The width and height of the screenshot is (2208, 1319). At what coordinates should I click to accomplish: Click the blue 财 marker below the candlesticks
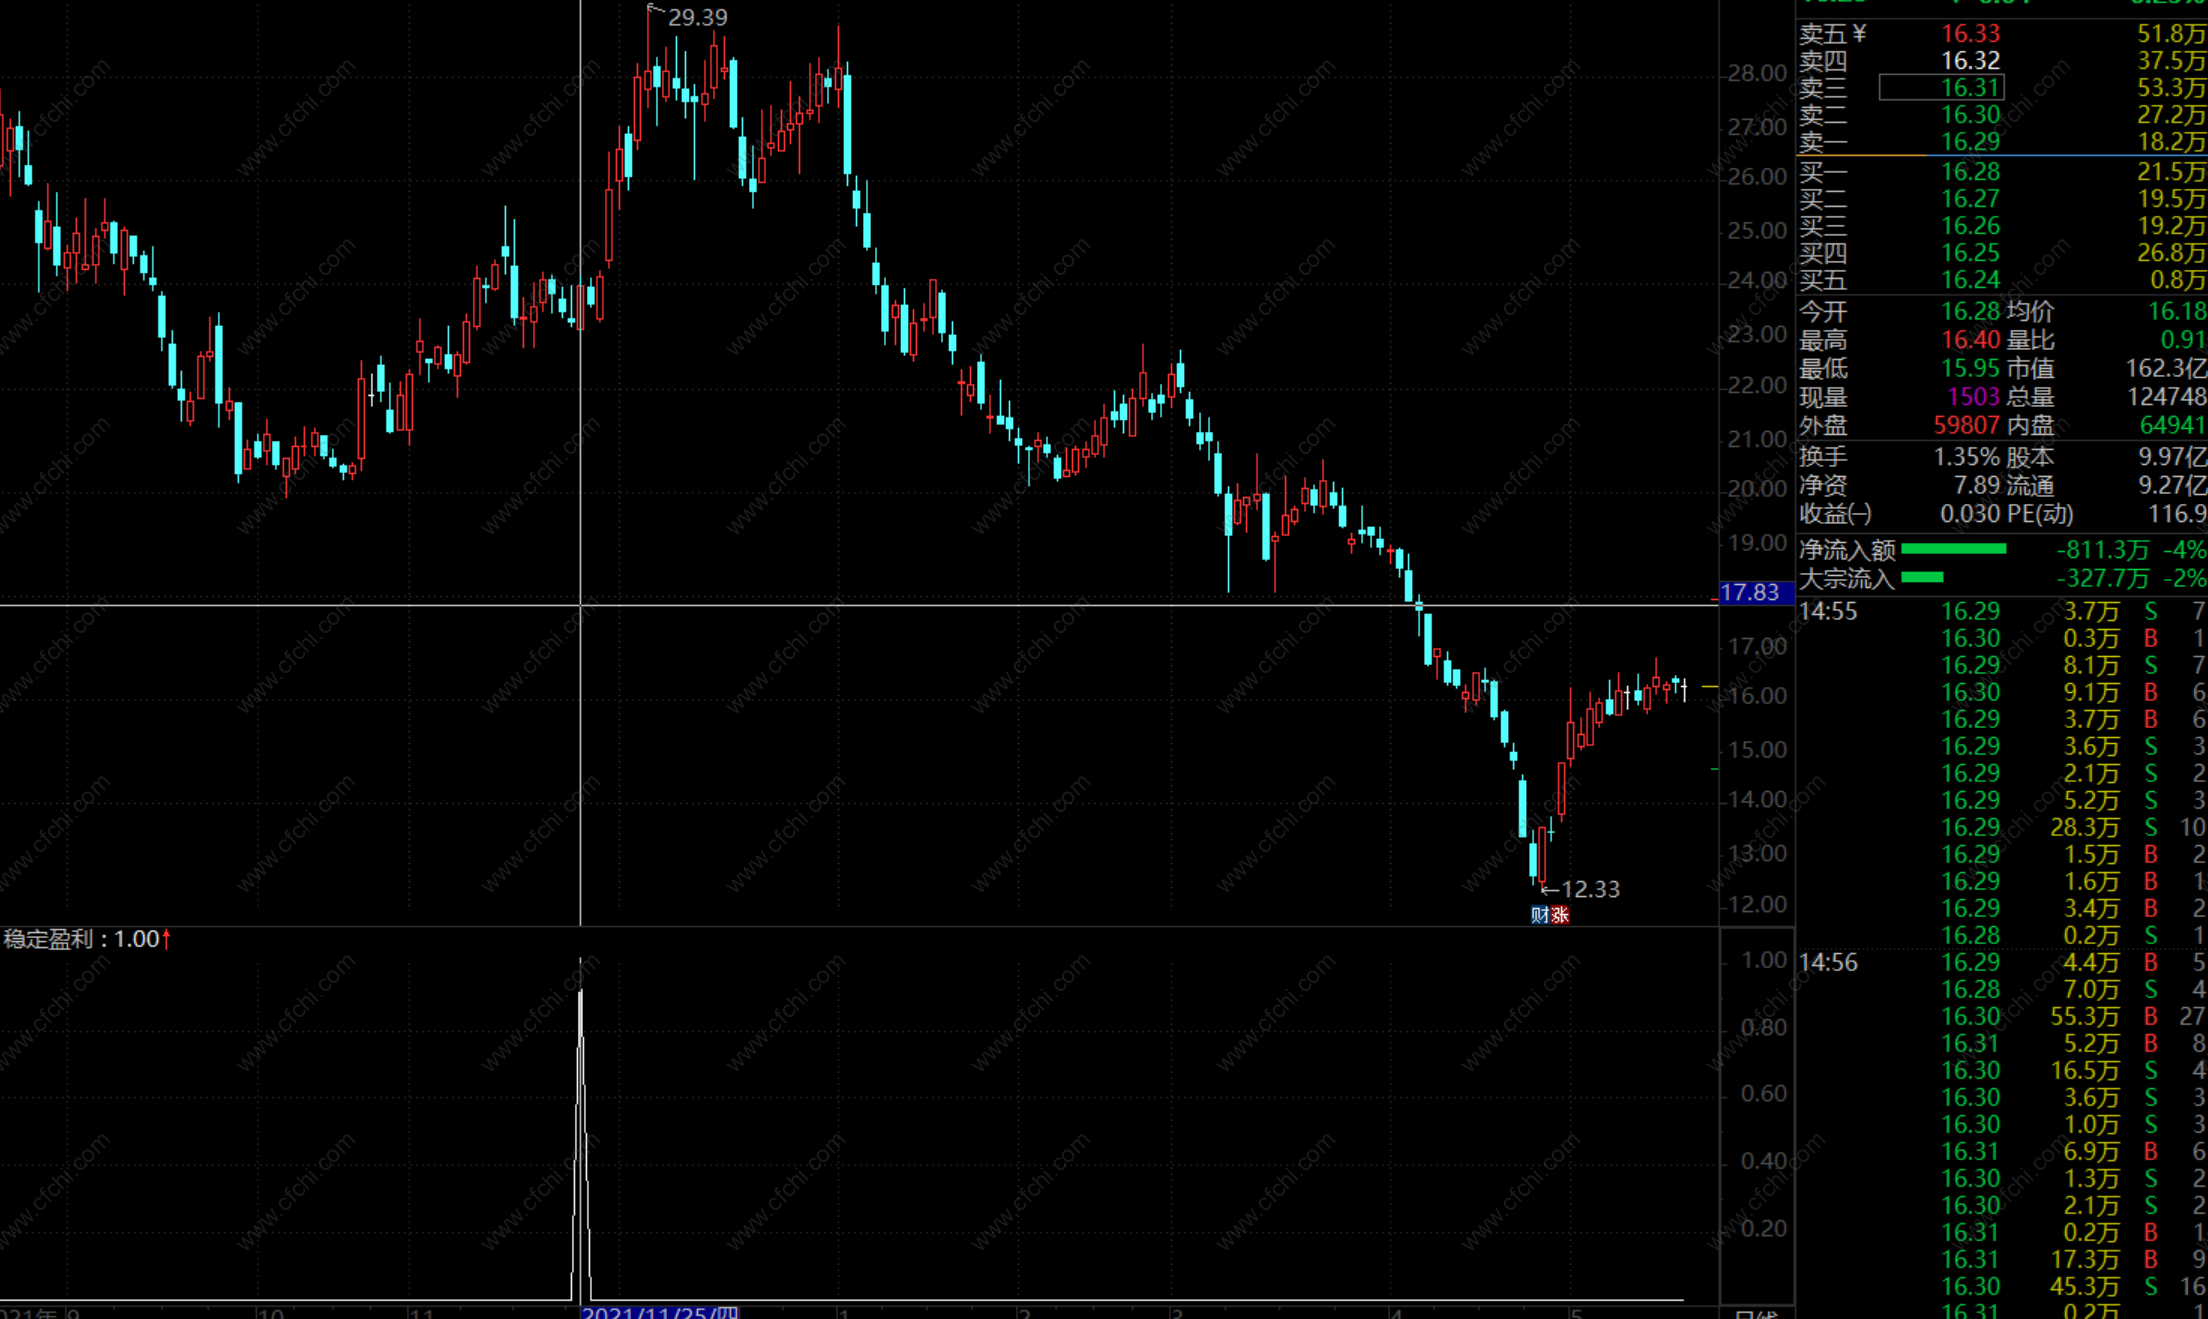pyautogui.click(x=1539, y=914)
